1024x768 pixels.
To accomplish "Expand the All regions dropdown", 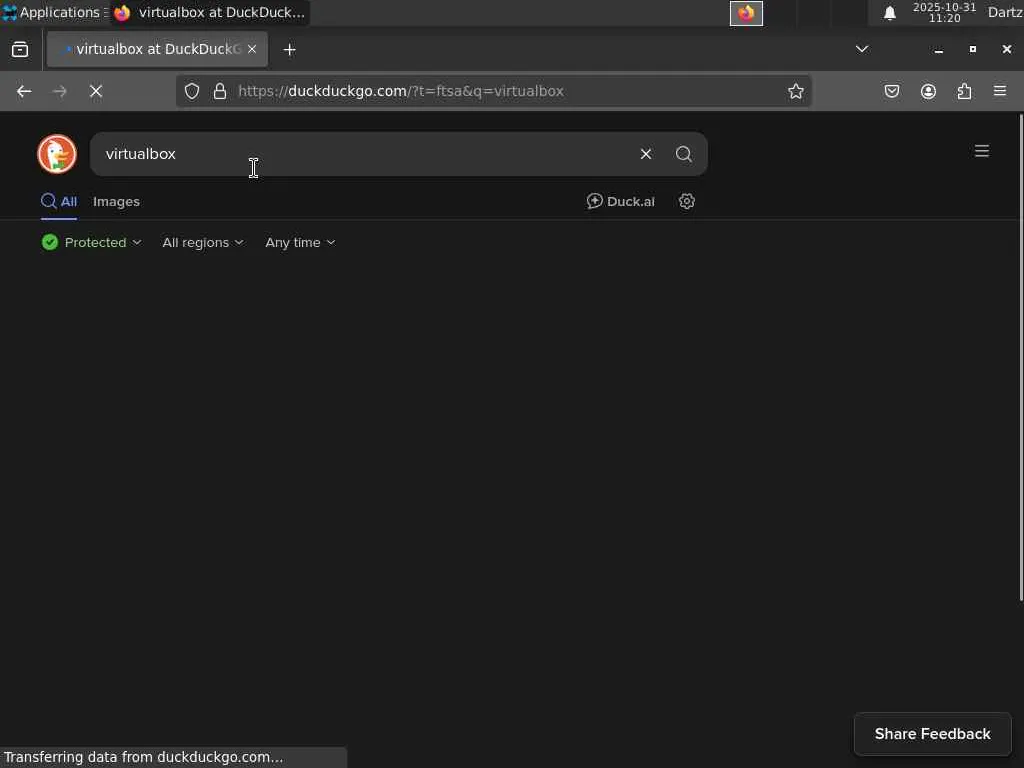I will 203,242.
